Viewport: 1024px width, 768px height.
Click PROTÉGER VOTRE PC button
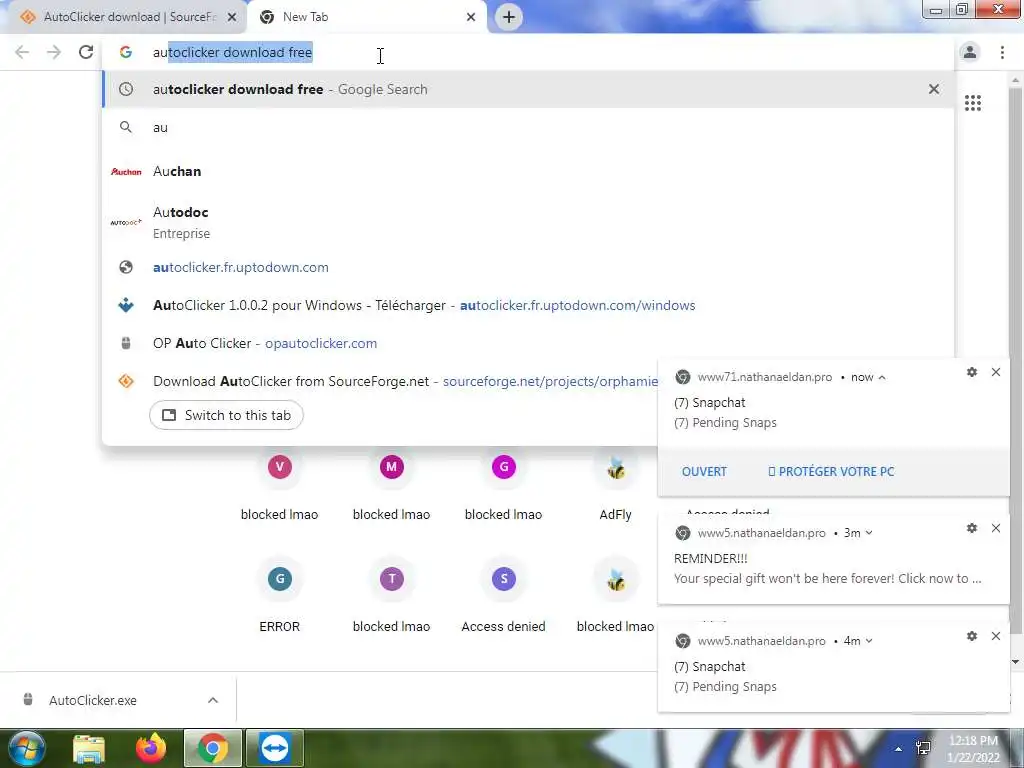coord(831,472)
